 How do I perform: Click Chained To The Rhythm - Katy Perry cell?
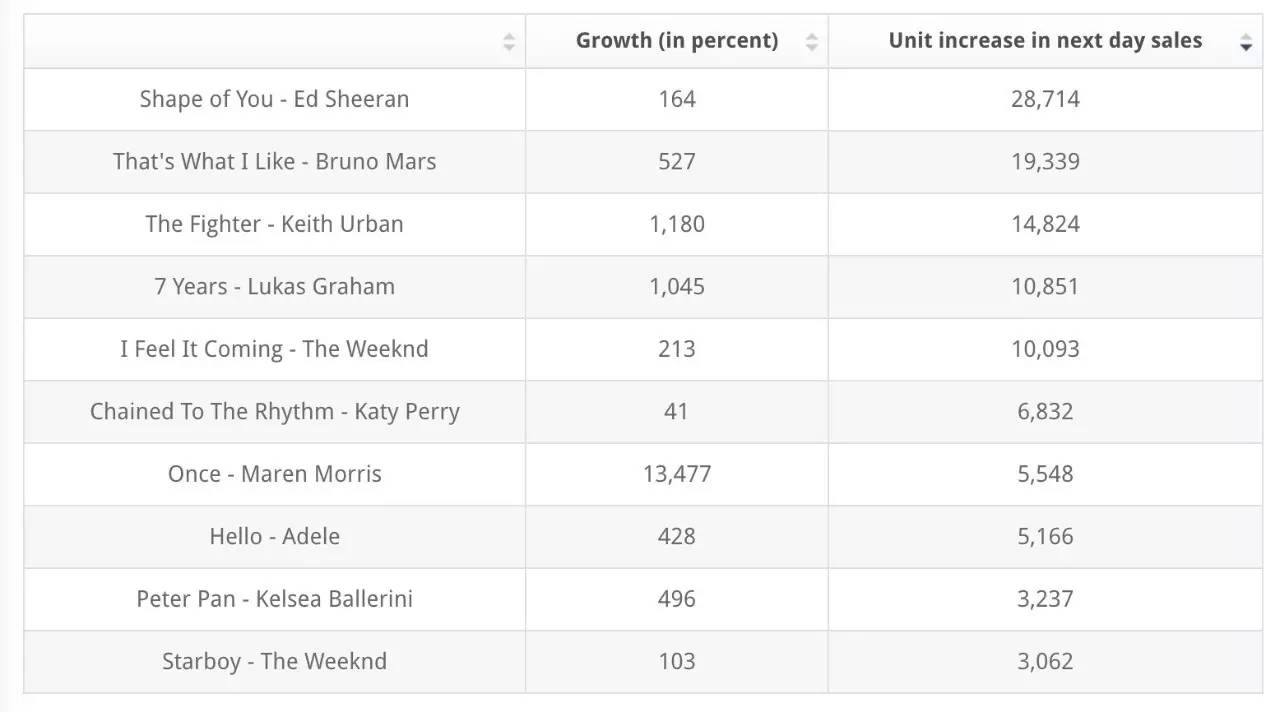pyautogui.click(x=274, y=412)
